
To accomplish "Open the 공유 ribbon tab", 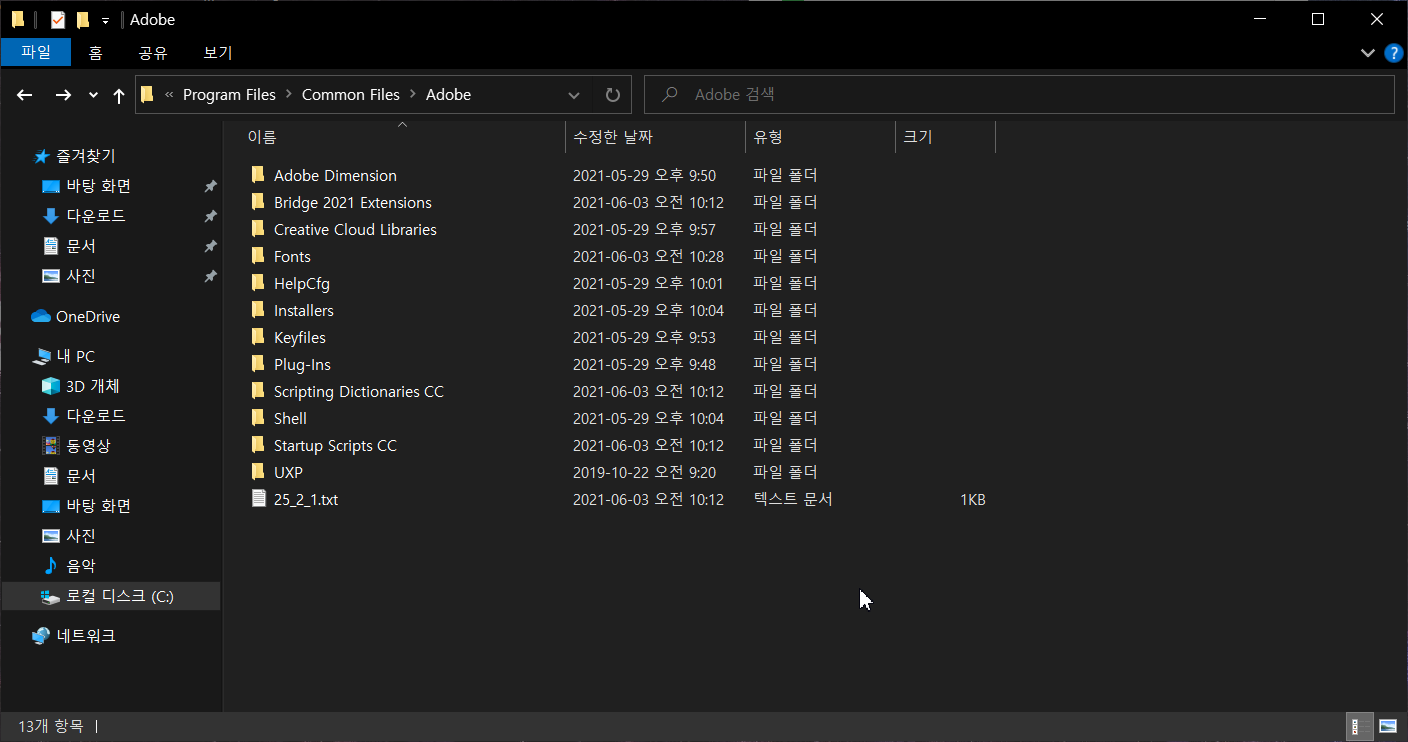I will click(153, 52).
